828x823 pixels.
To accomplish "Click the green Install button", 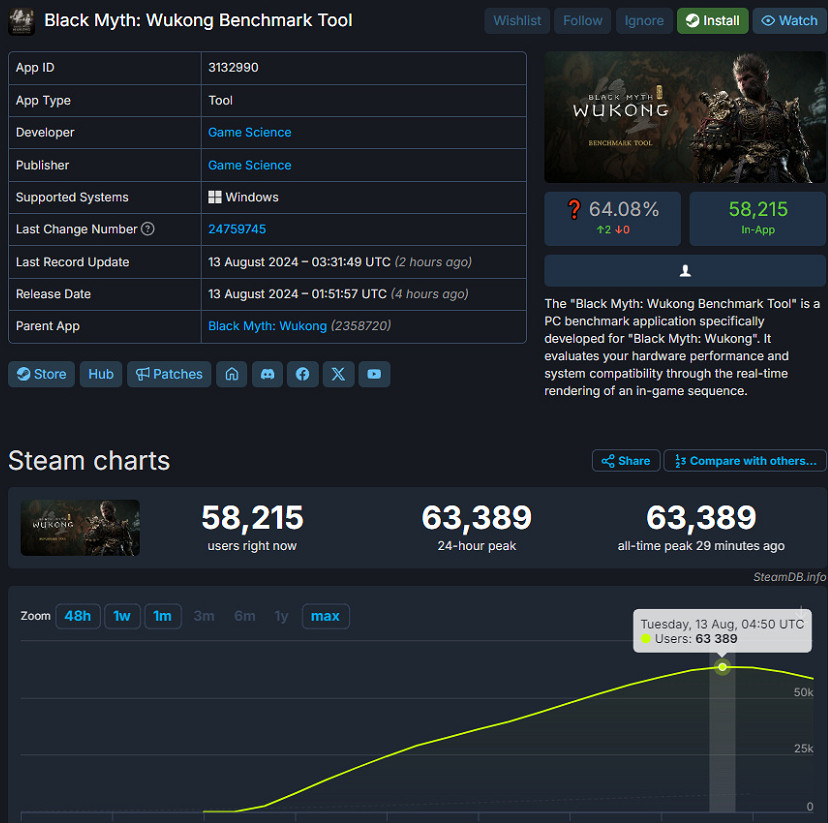I will (x=712, y=21).
